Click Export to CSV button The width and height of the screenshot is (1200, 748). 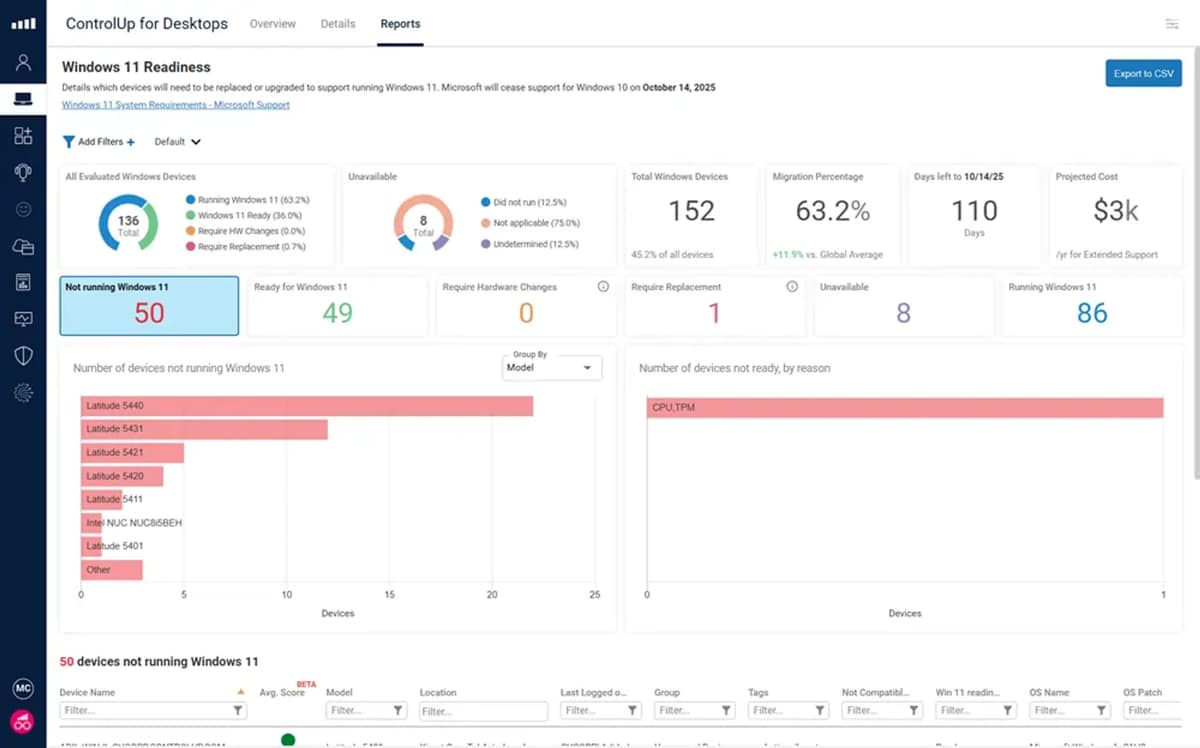pos(1143,74)
